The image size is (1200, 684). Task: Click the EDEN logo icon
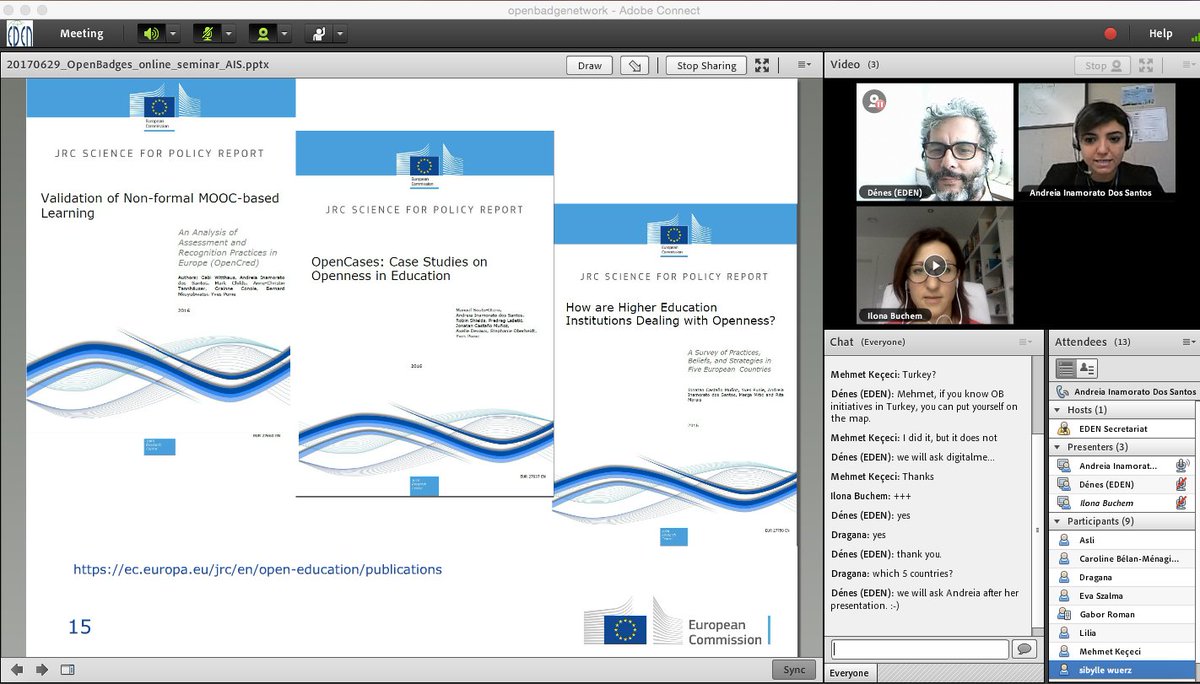pyautogui.click(x=19, y=34)
